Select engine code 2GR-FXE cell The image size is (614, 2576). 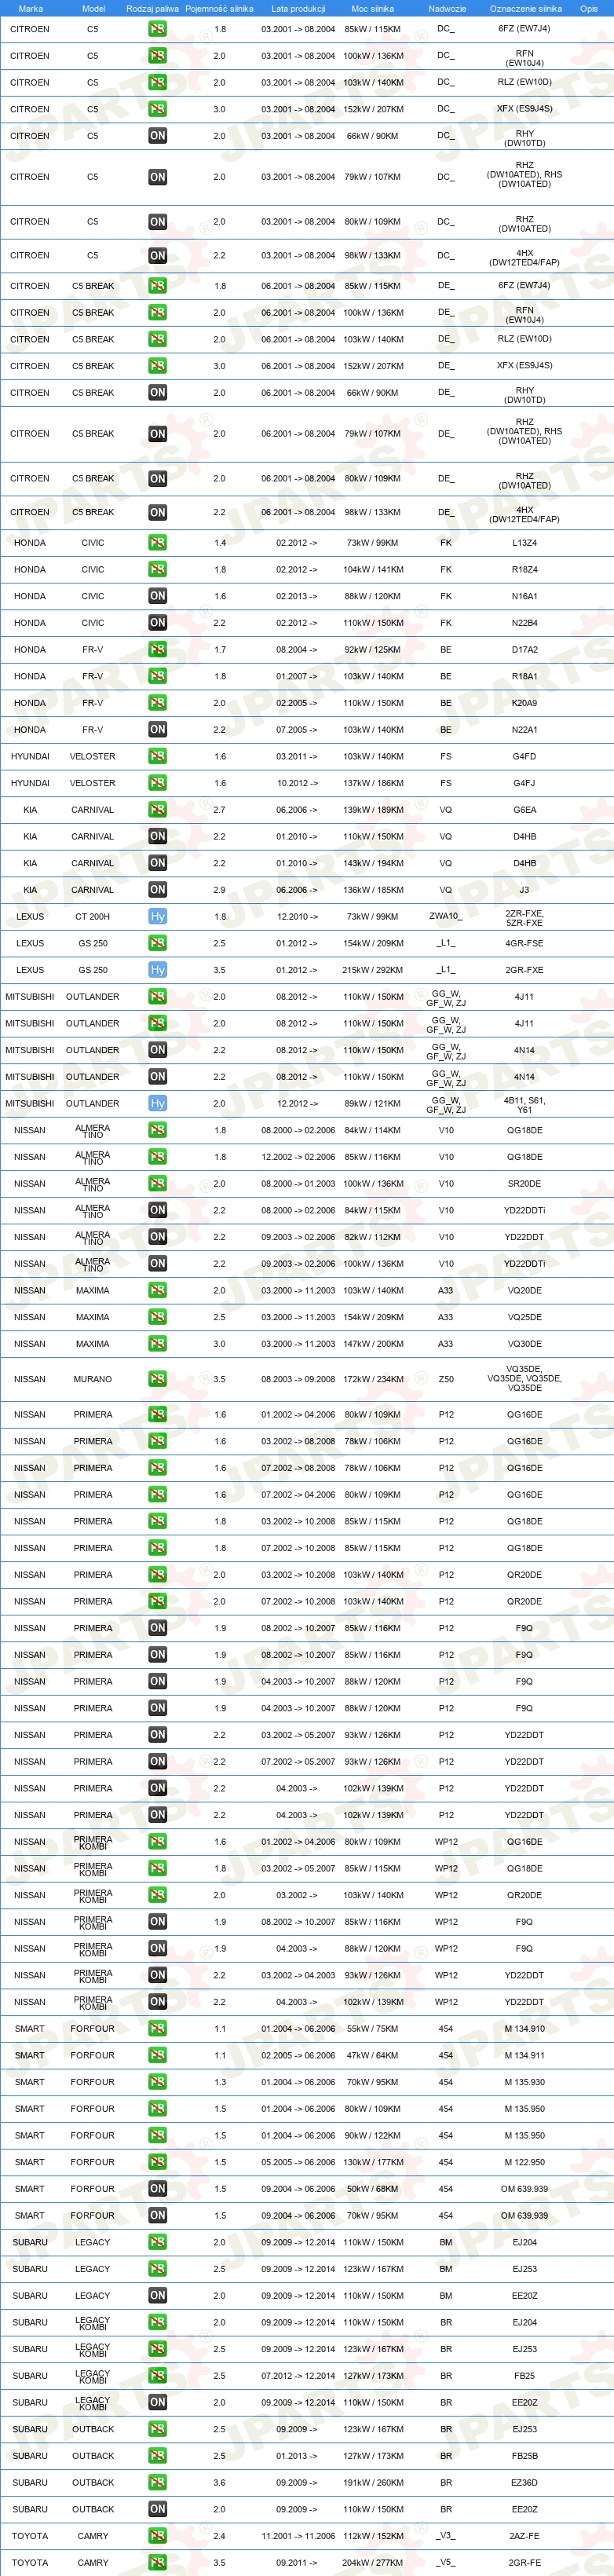[524, 970]
